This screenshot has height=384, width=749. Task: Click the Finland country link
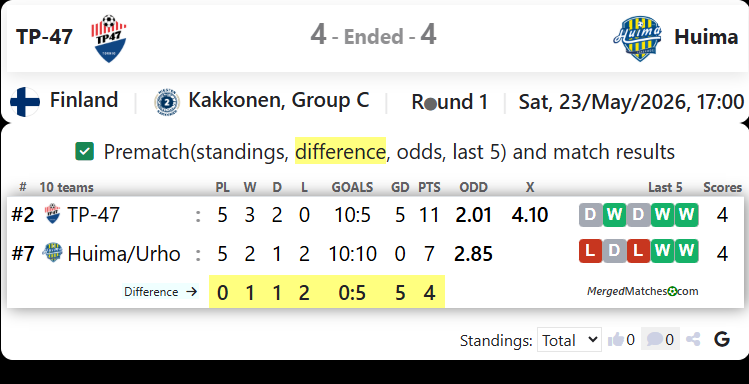84,100
